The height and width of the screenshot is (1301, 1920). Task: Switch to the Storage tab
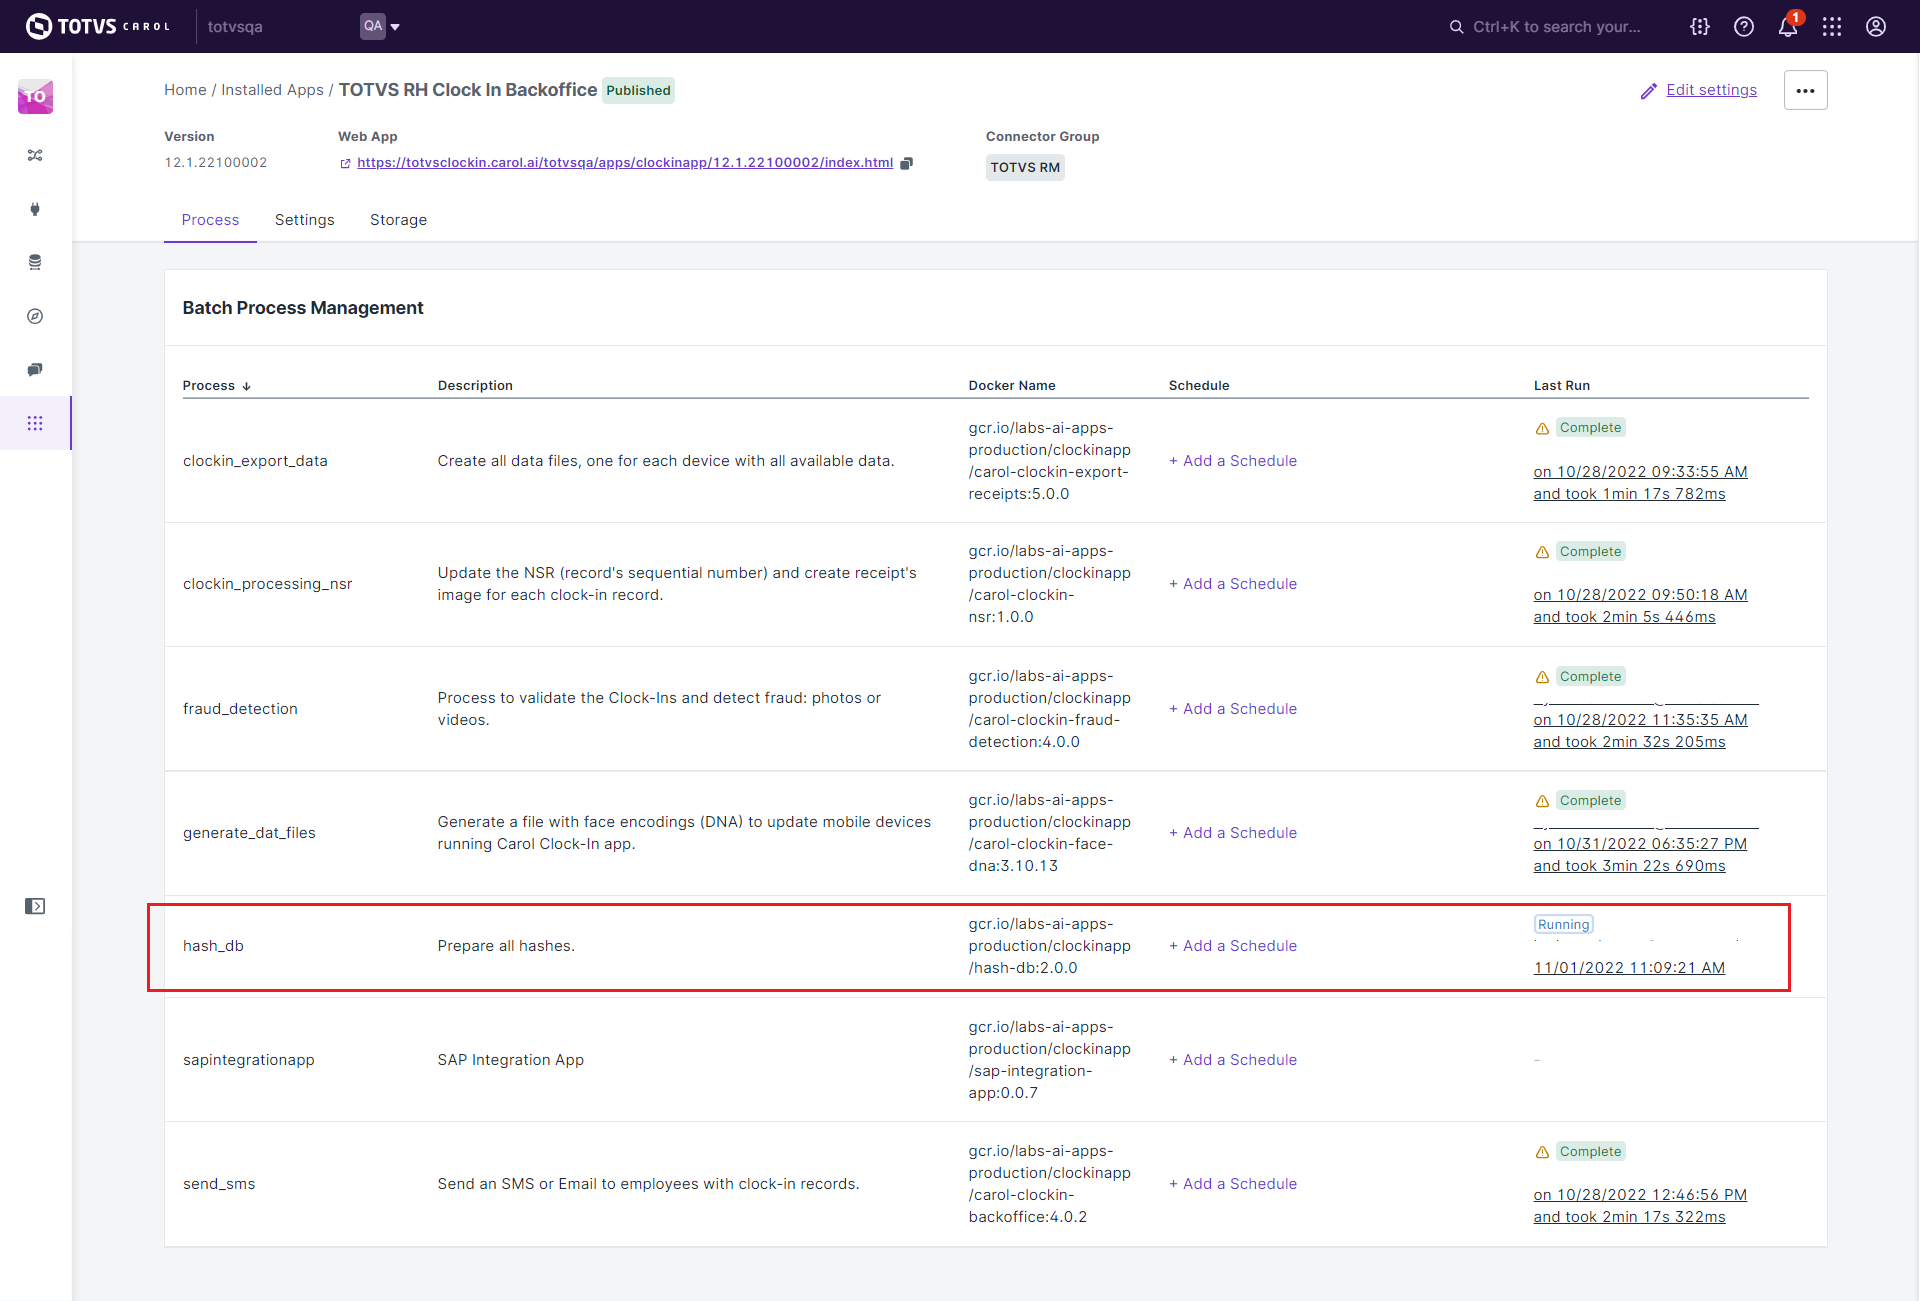(x=398, y=220)
